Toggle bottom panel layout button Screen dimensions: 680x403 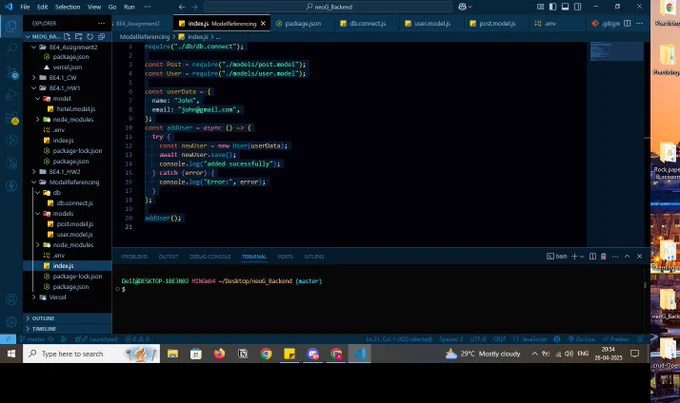coord(565,7)
